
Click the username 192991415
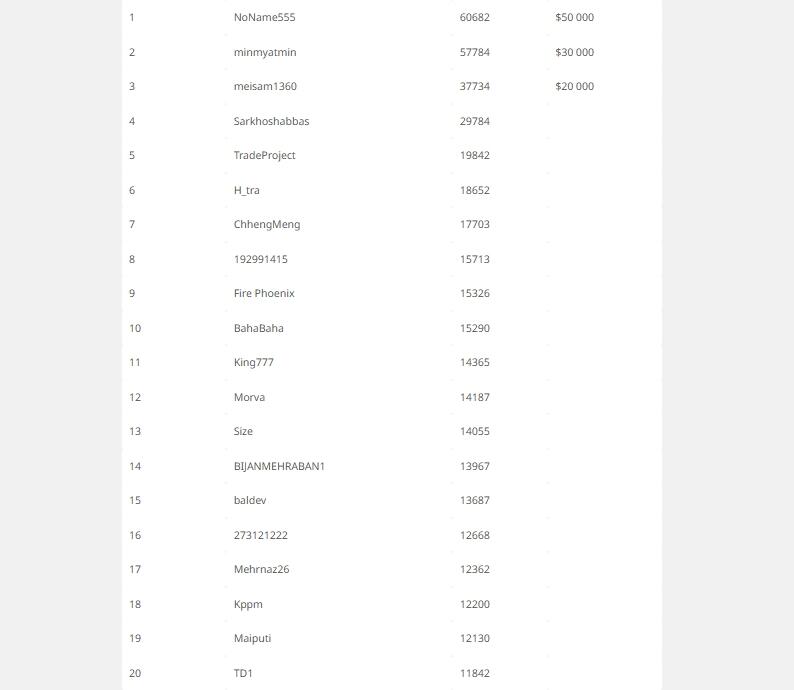260,259
